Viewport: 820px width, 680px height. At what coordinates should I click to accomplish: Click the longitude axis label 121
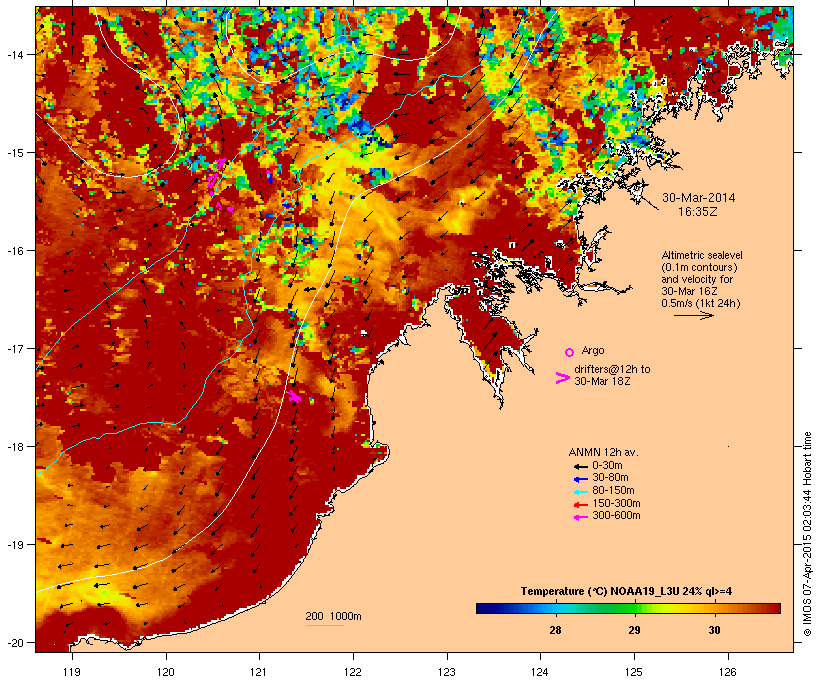pos(259,672)
